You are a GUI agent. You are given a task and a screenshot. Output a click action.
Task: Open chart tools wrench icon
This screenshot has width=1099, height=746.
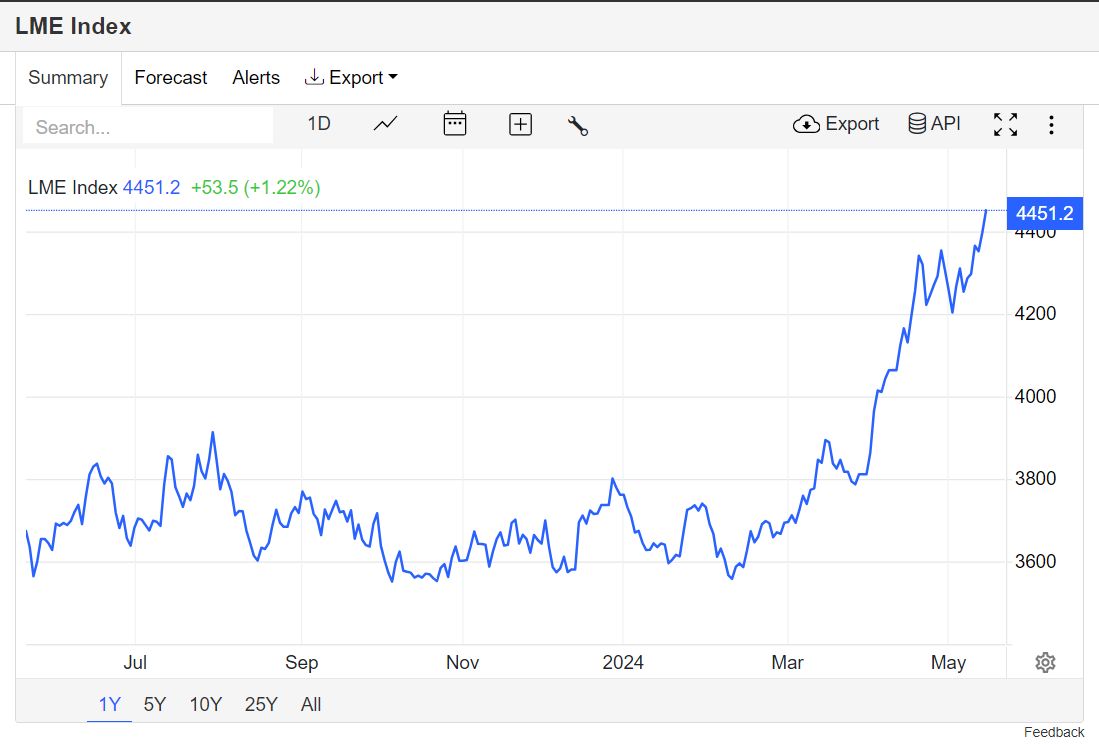(578, 126)
